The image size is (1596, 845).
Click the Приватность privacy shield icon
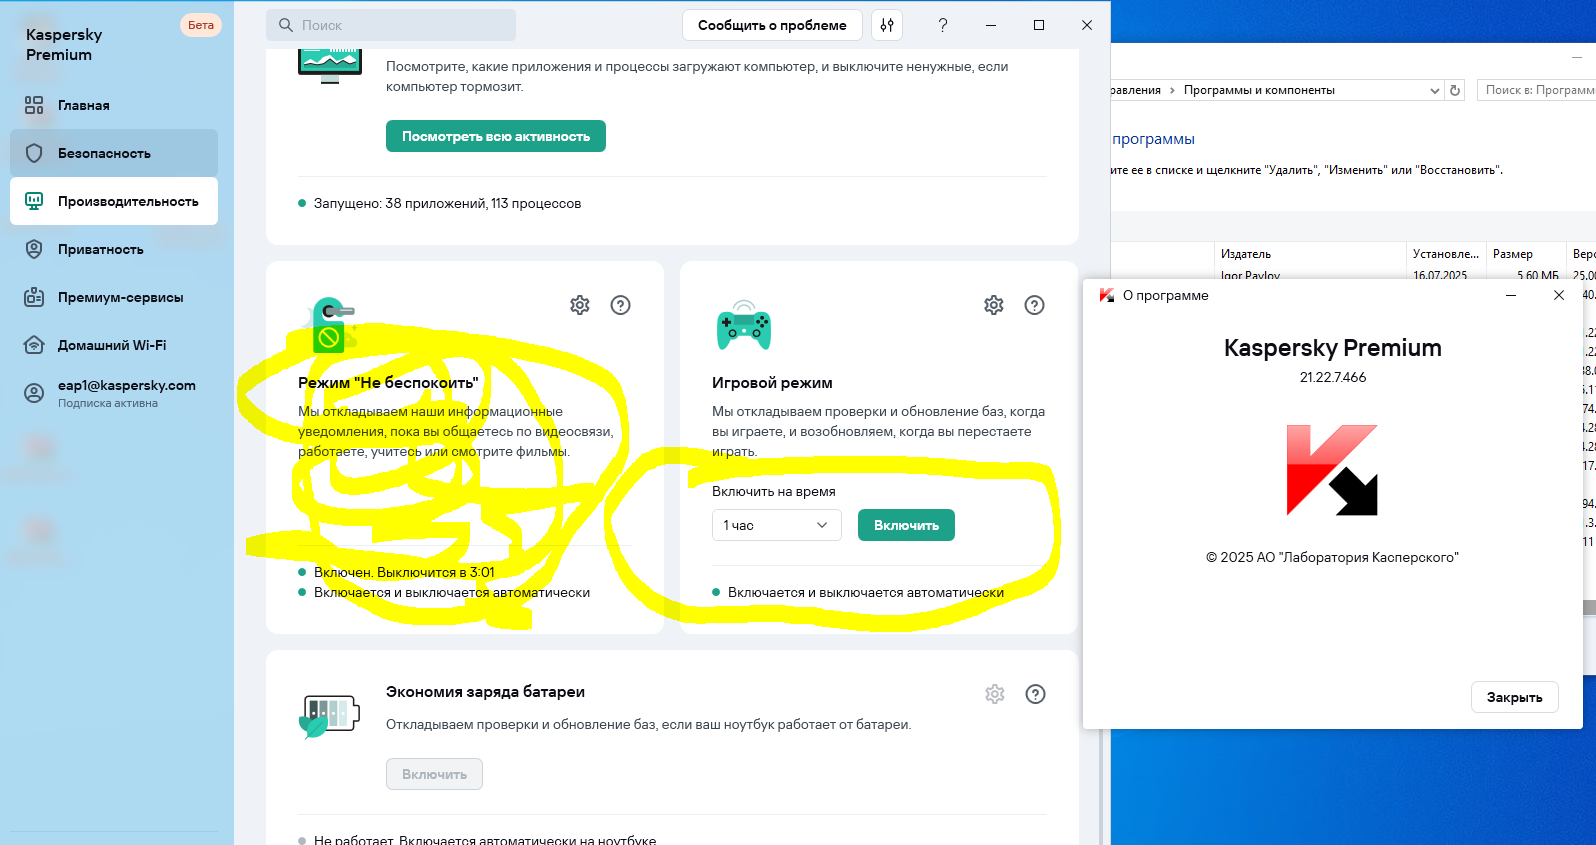[x=34, y=249]
